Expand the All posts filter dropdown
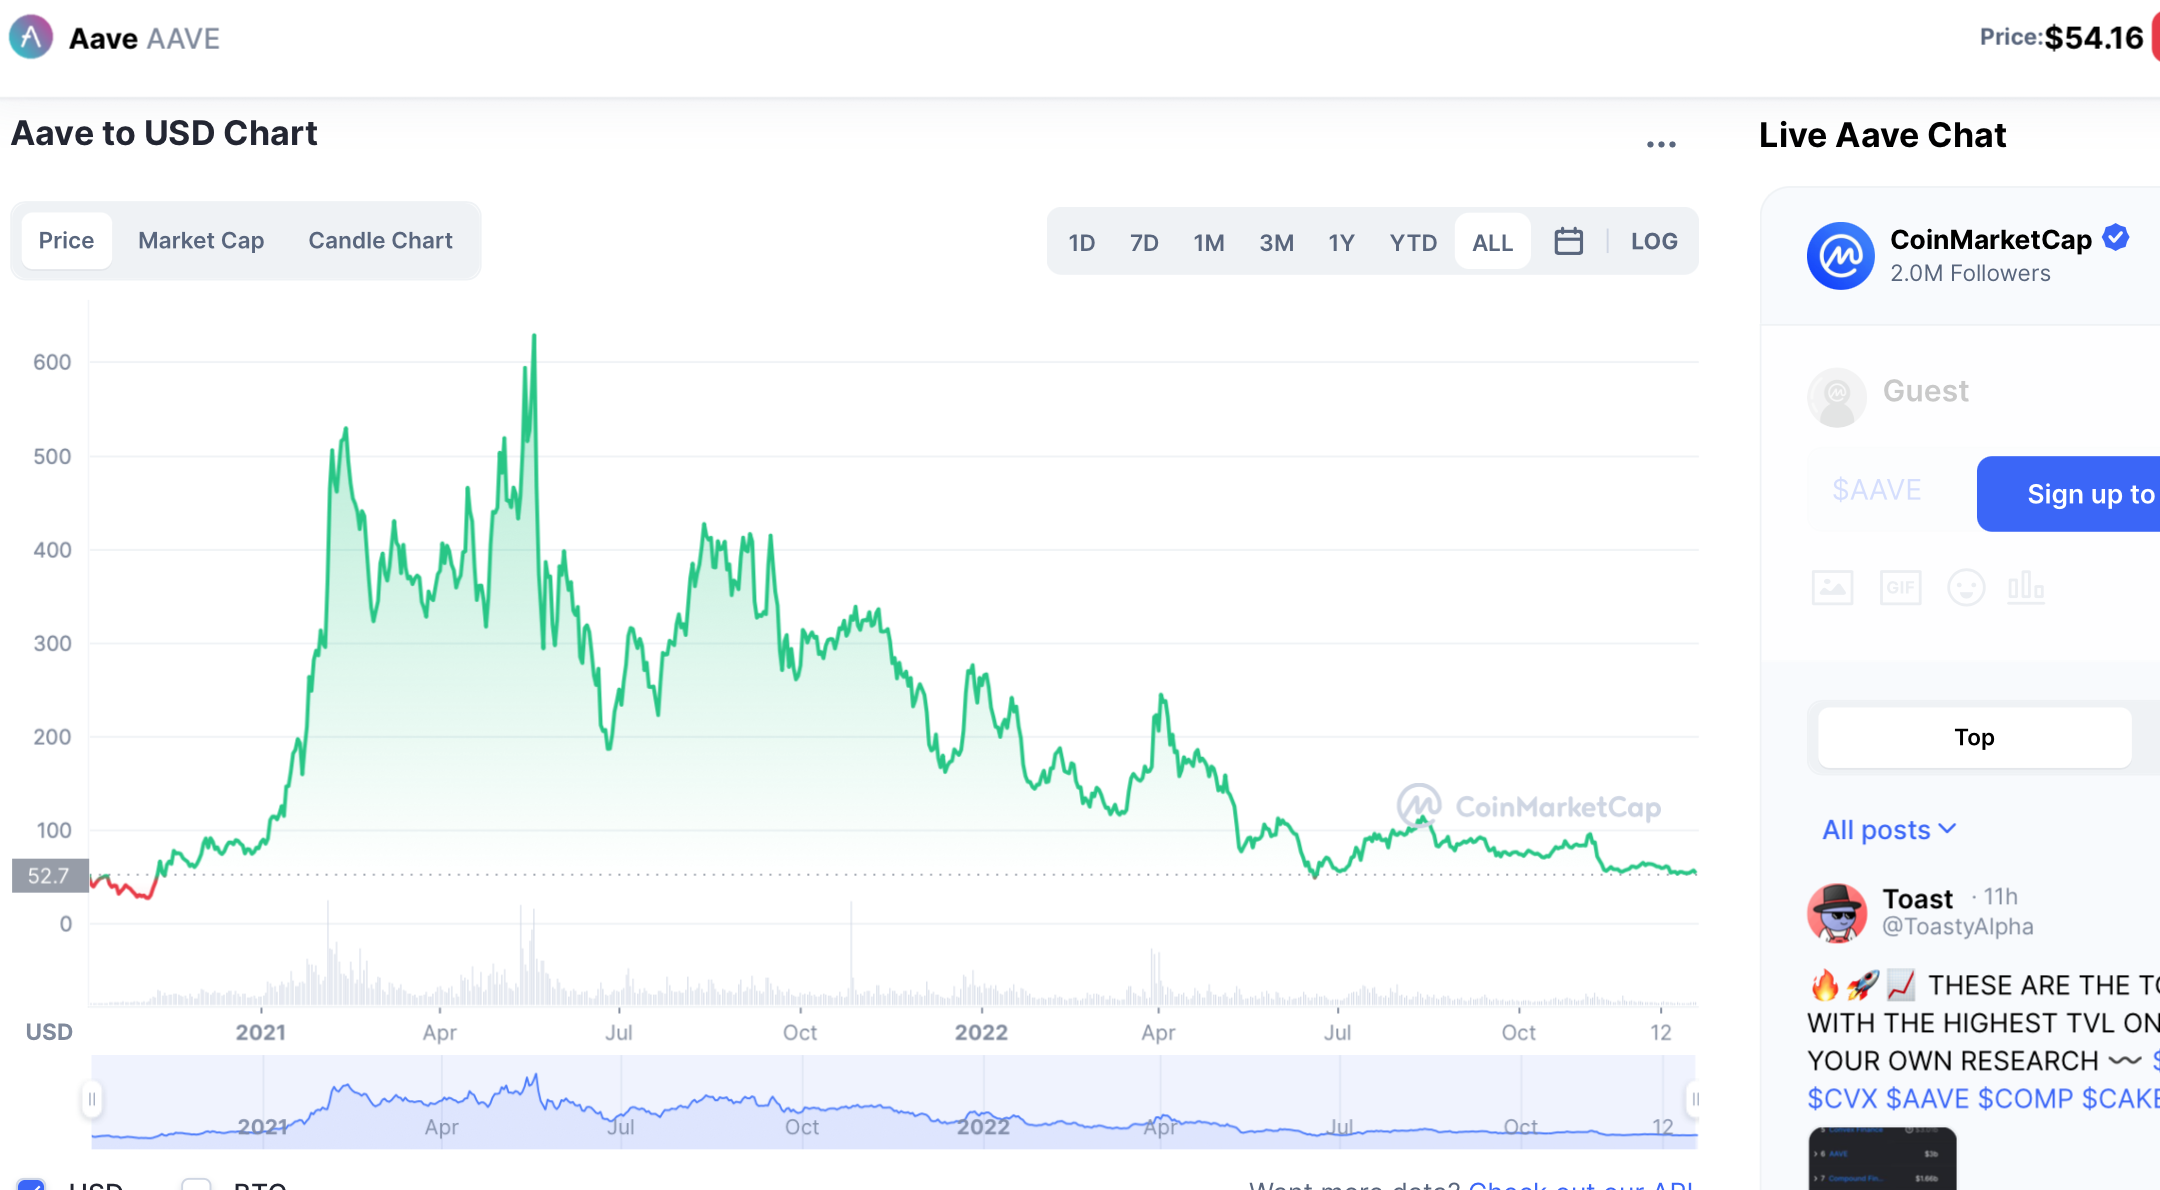The width and height of the screenshot is (2160, 1190). [1888, 829]
